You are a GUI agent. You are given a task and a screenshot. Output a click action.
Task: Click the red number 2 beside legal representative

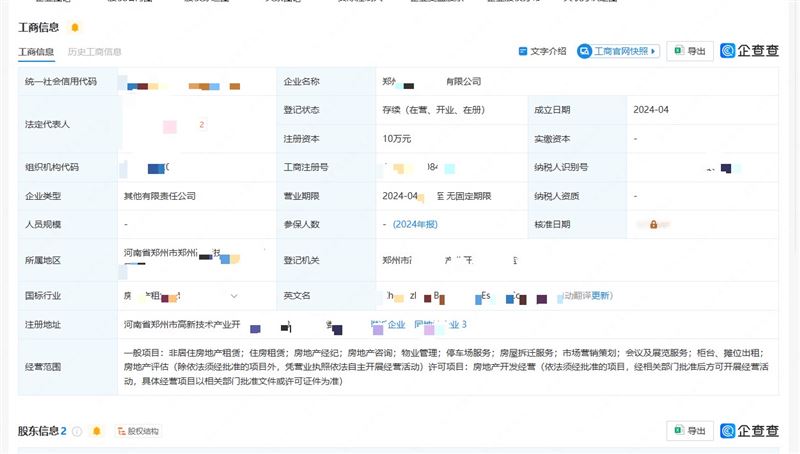(x=202, y=124)
